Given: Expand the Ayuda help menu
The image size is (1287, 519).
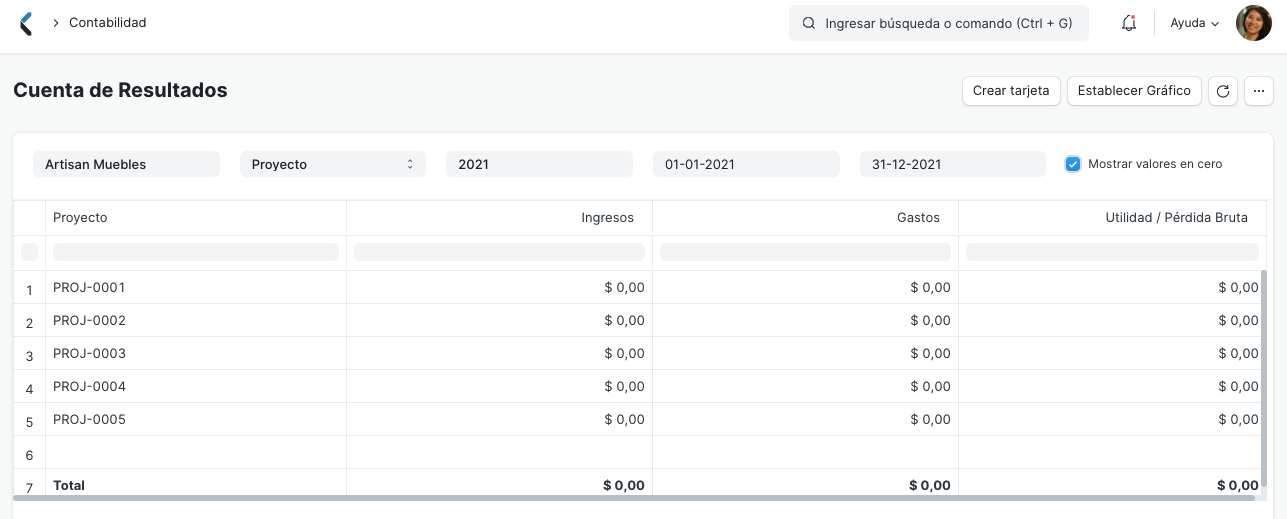Looking at the screenshot, I should click(1195, 23).
